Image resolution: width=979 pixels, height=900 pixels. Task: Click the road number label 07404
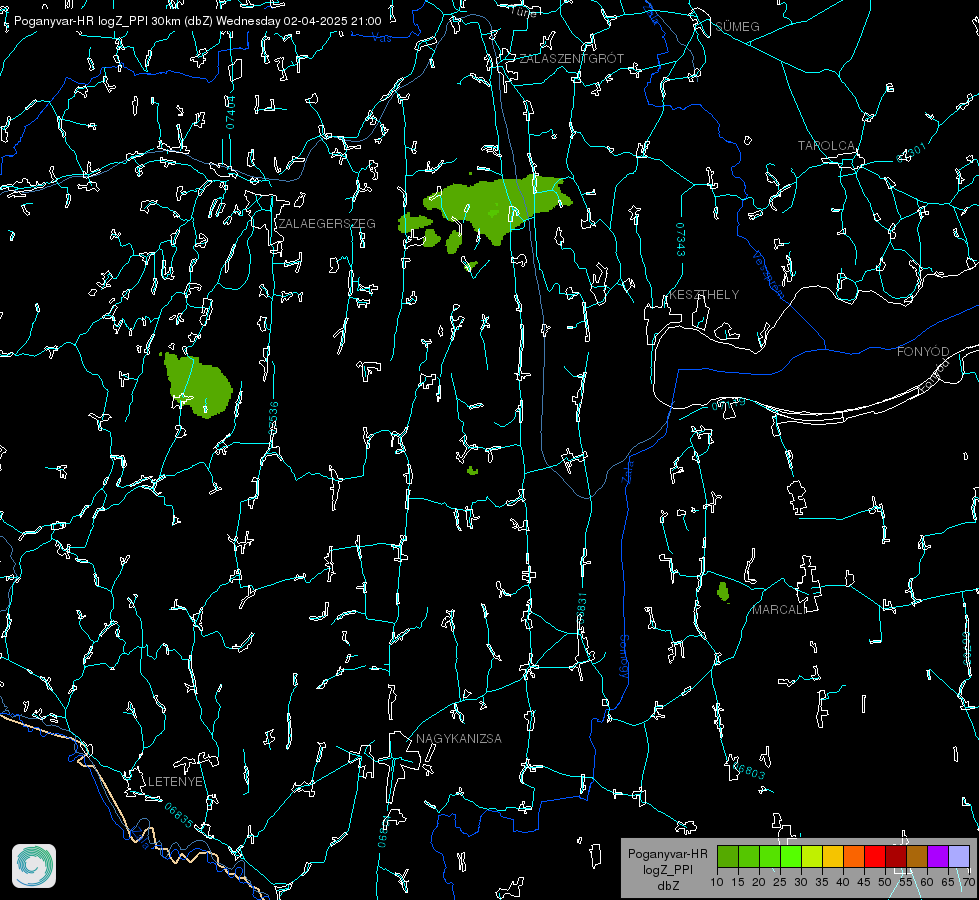(230, 112)
